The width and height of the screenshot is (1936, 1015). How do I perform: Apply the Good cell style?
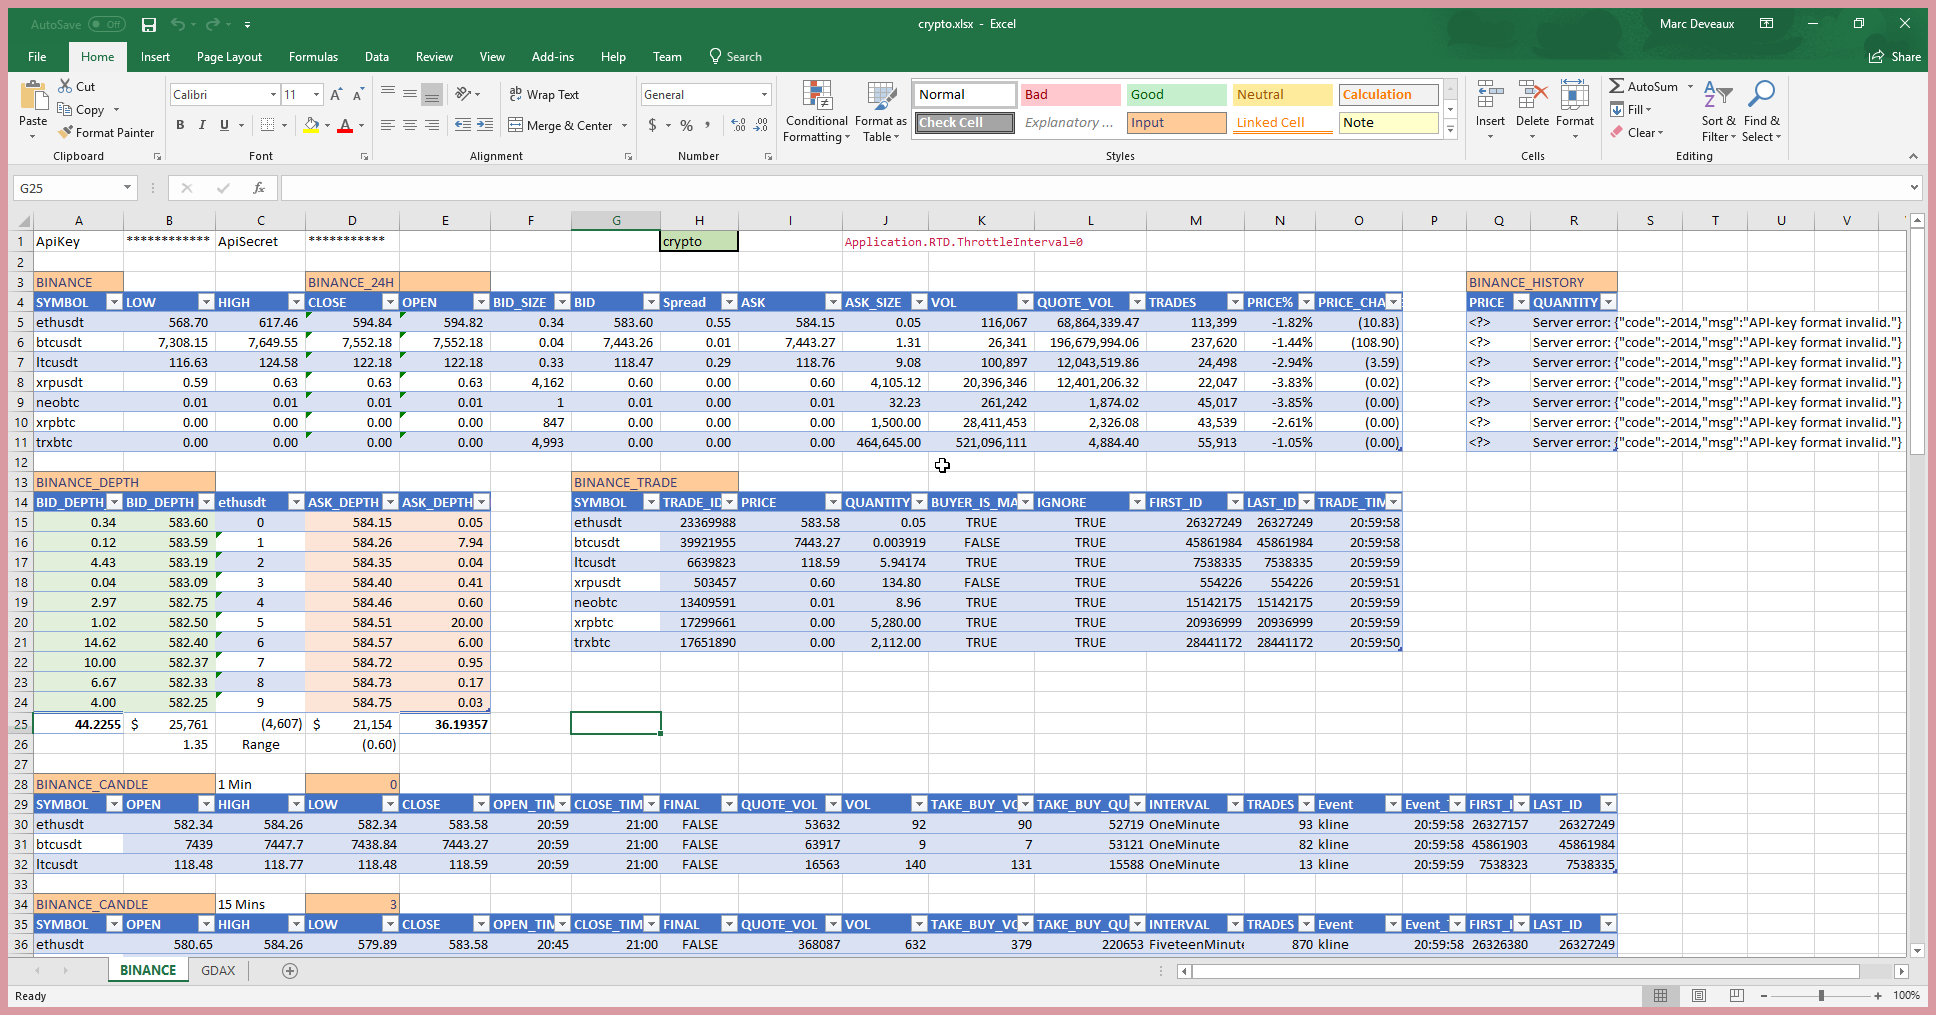pyautogui.click(x=1176, y=94)
